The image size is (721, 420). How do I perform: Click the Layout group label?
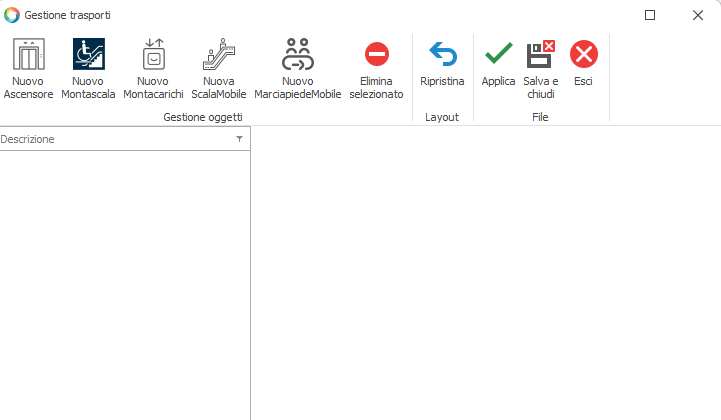point(442,117)
